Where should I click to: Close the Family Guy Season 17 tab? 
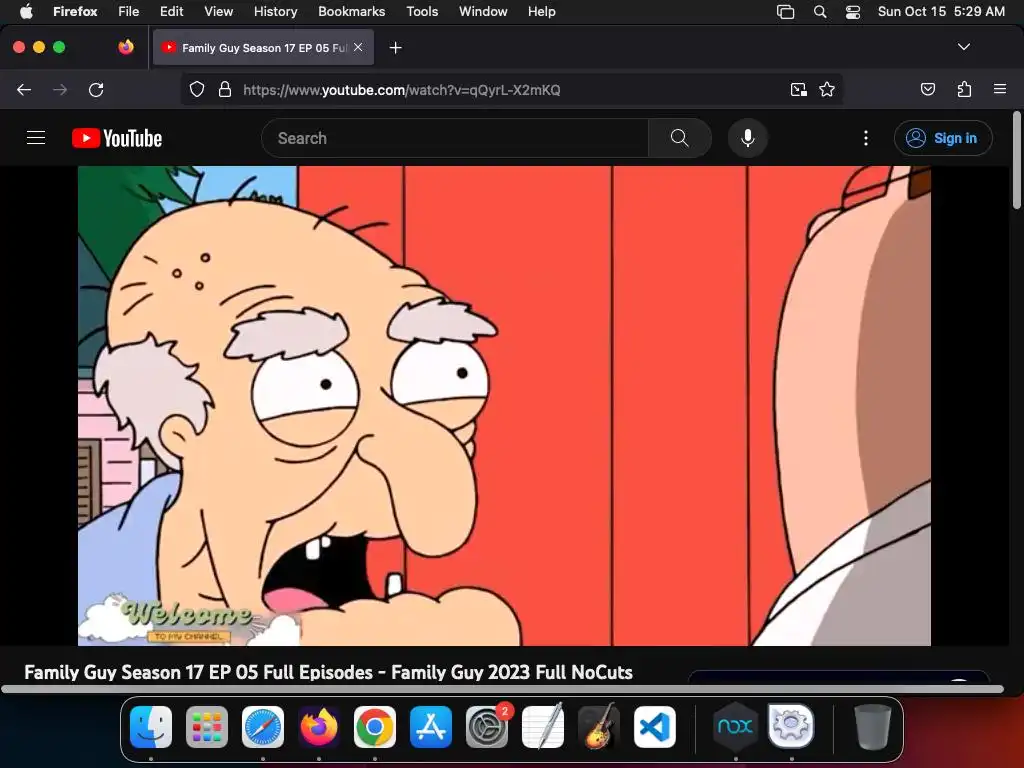(x=358, y=47)
